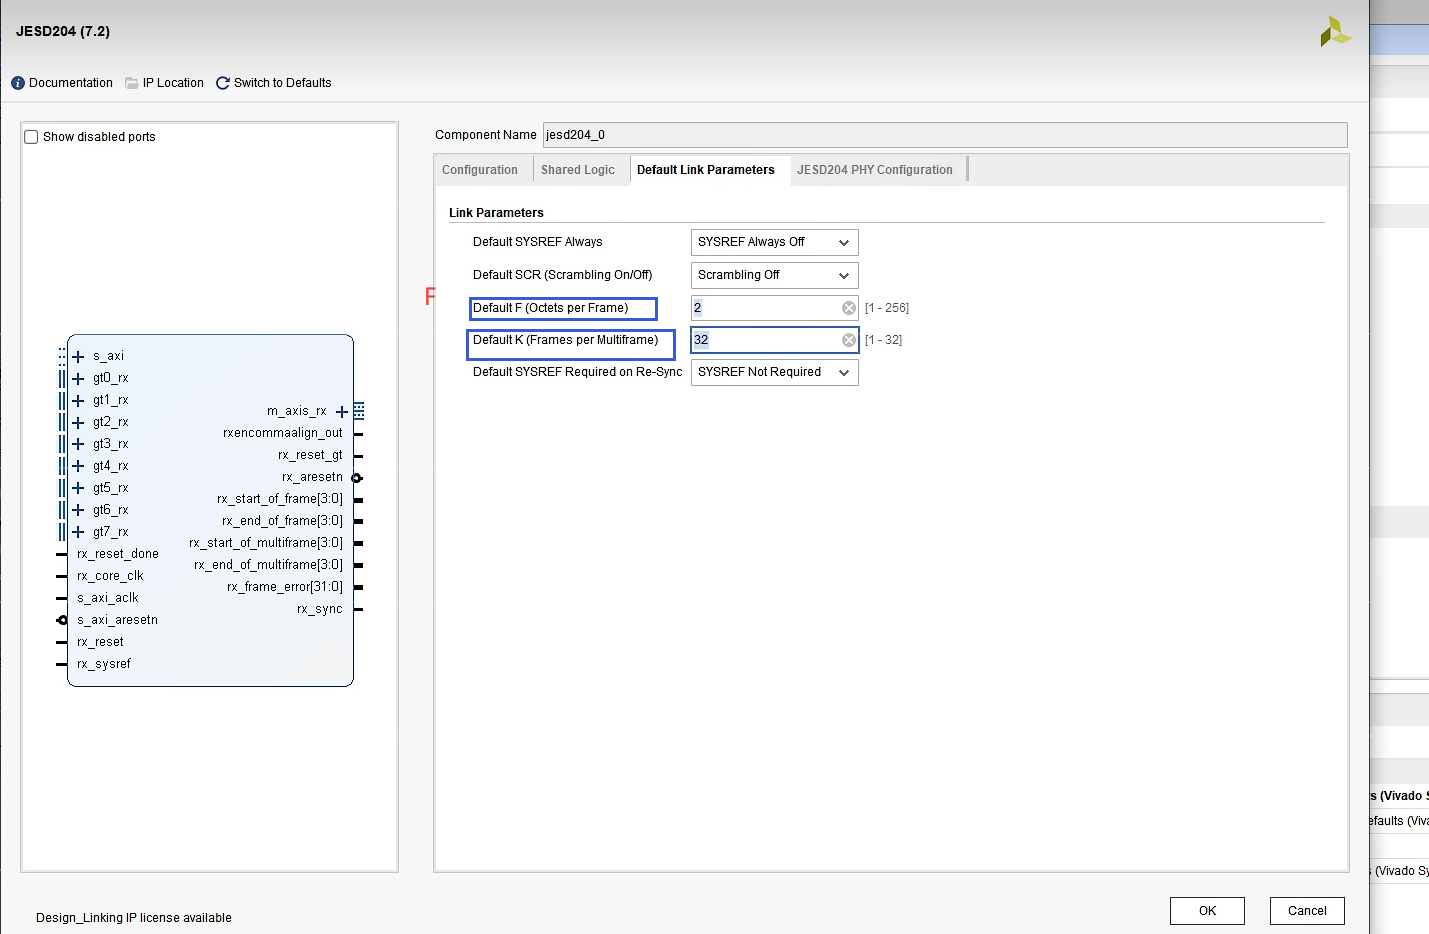Click Switch to Defaults

tap(282, 83)
